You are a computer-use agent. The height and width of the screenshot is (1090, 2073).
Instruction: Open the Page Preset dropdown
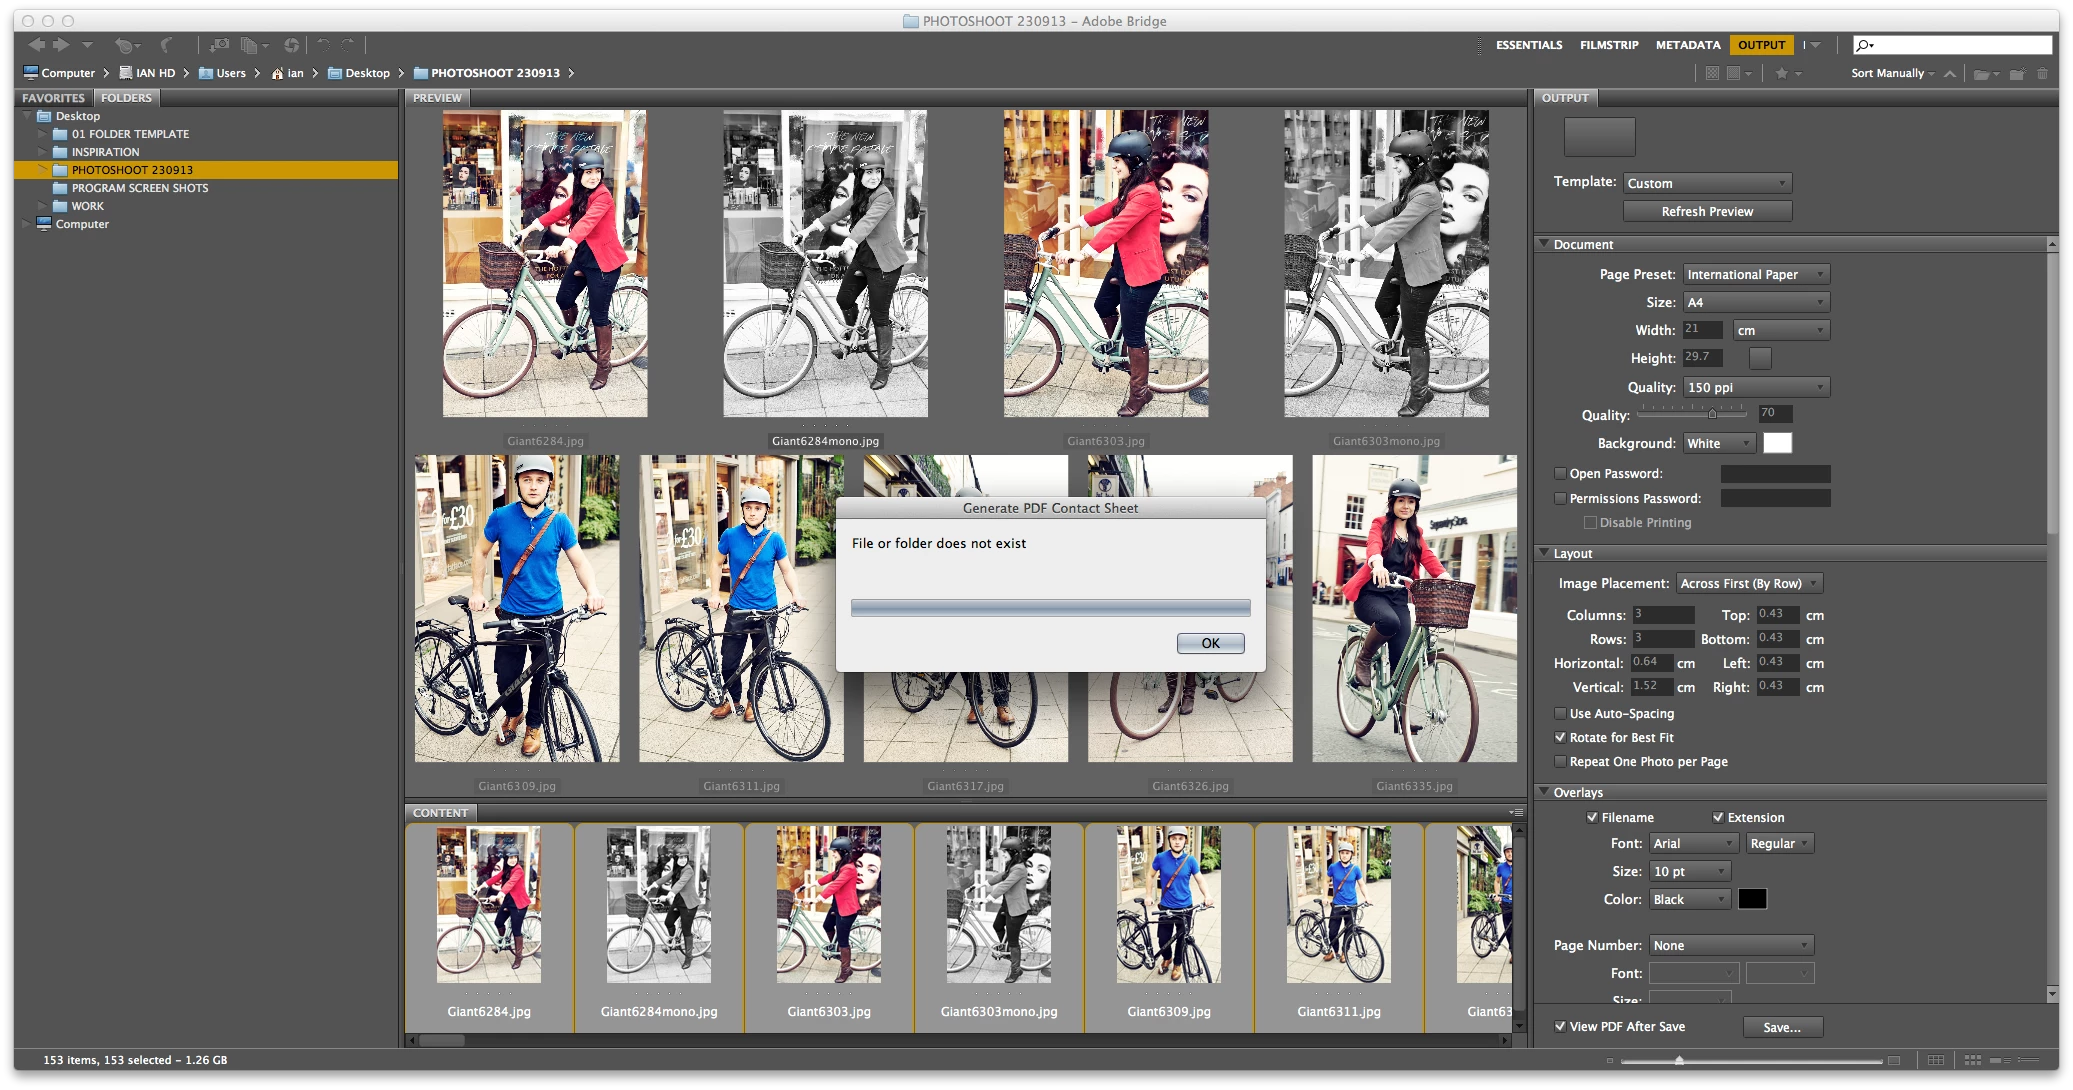[x=1756, y=274]
